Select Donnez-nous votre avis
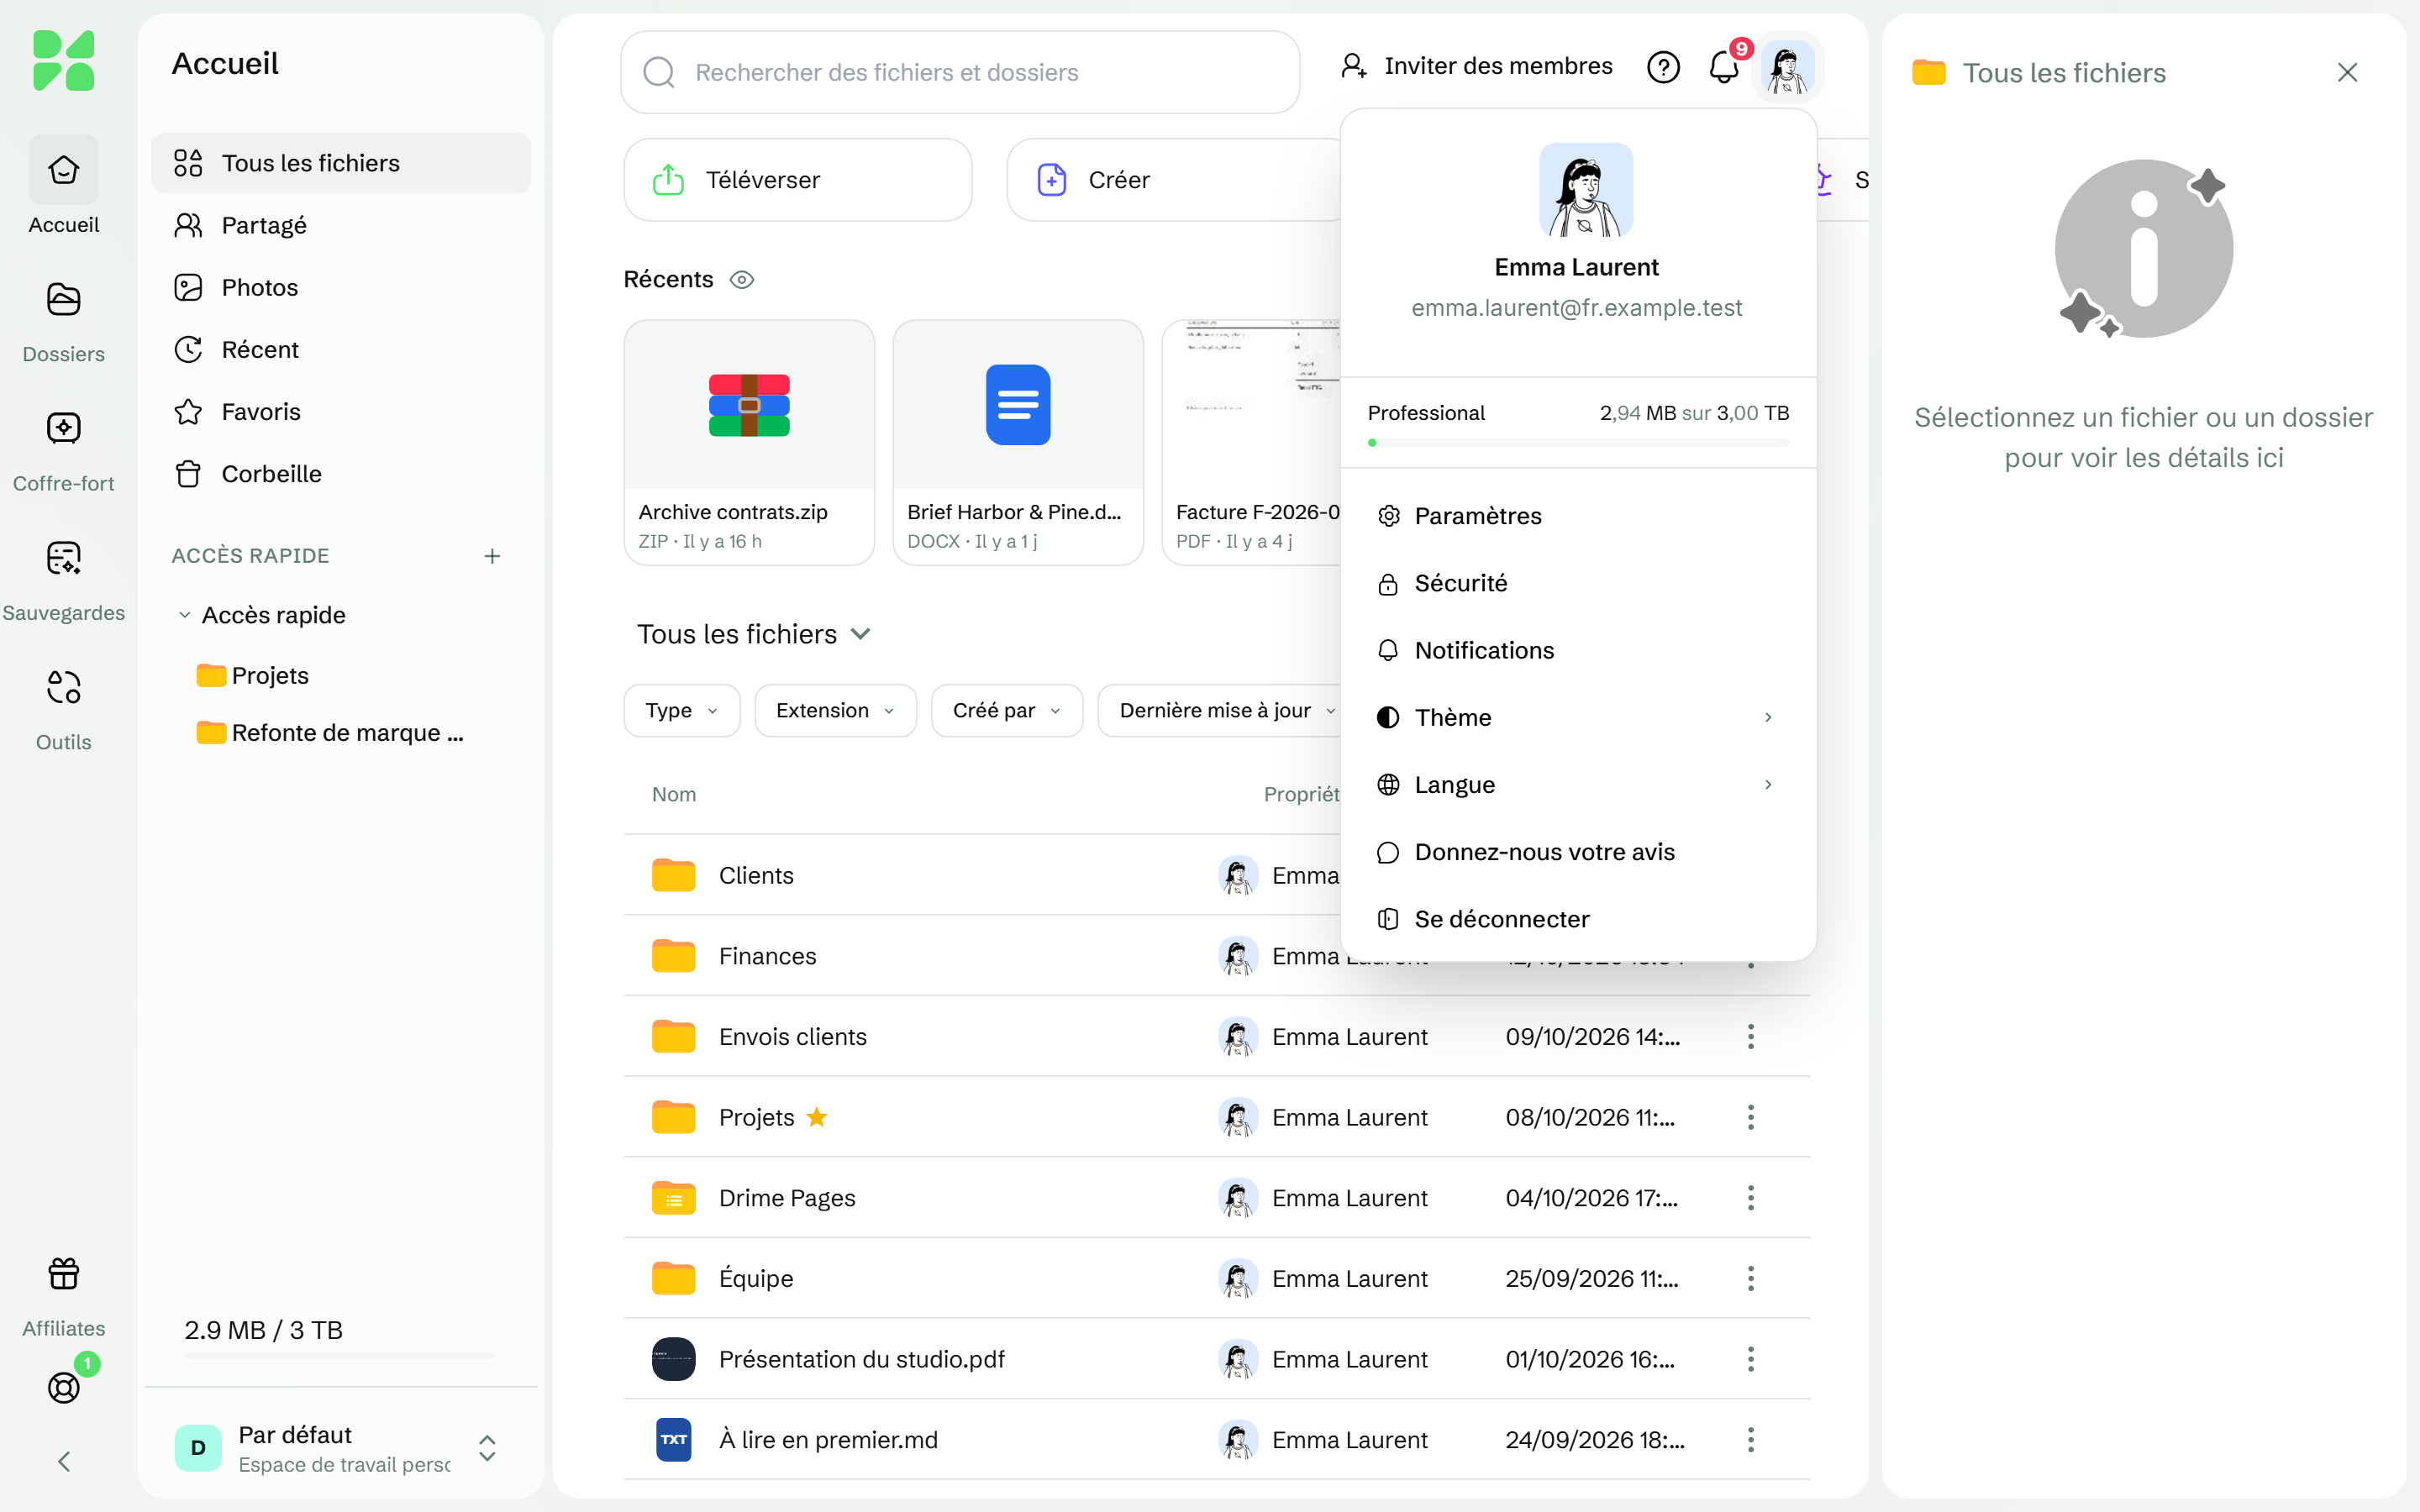The image size is (2420, 1512). click(1578, 852)
